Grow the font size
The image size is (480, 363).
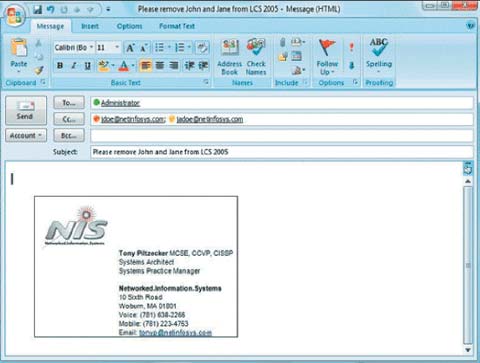coord(130,48)
